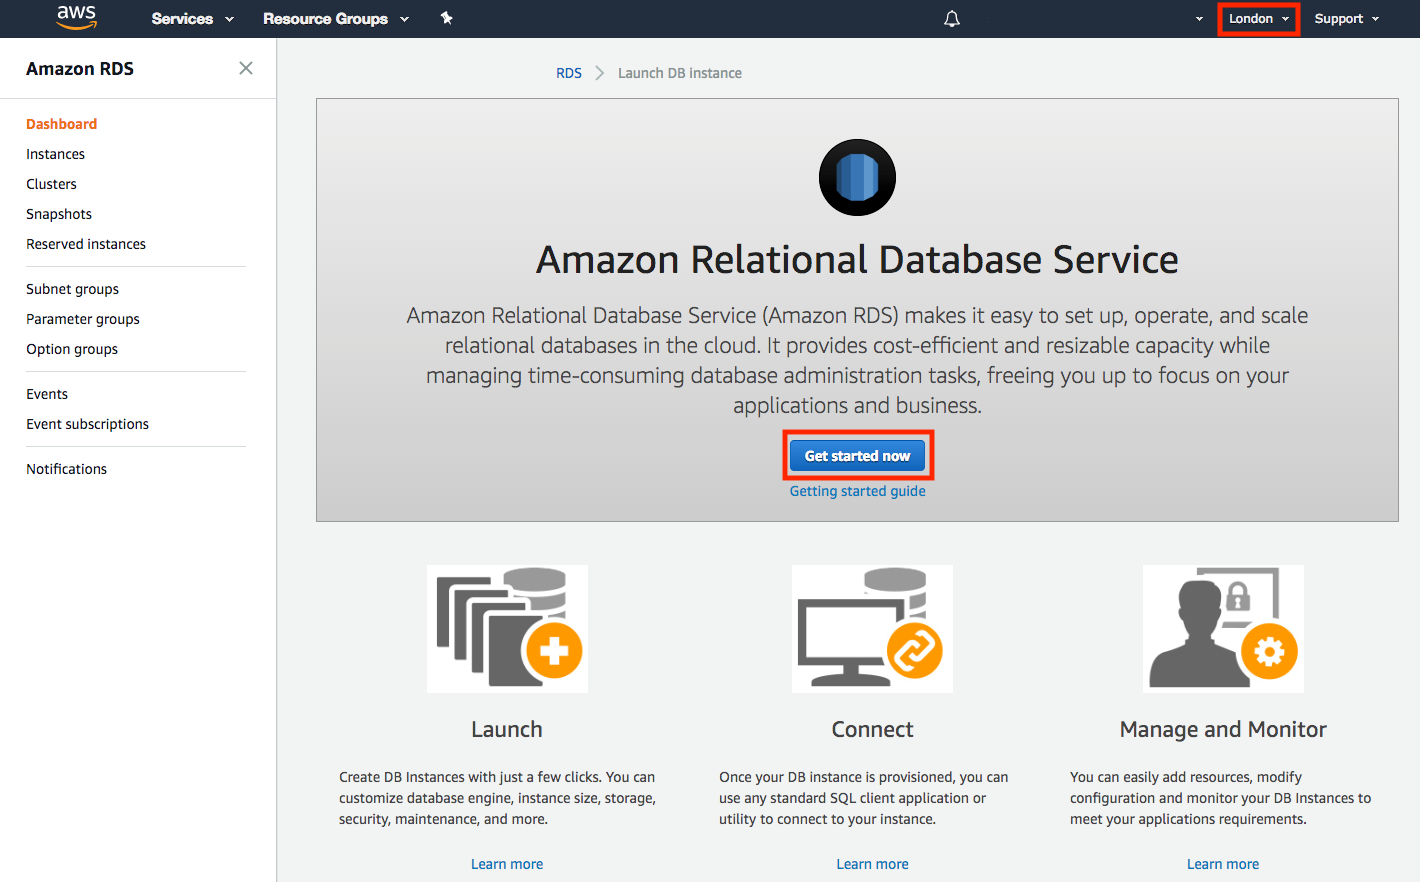Image resolution: width=1420 pixels, height=882 pixels.
Task: Click Learn more under Launch
Action: point(507,864)
